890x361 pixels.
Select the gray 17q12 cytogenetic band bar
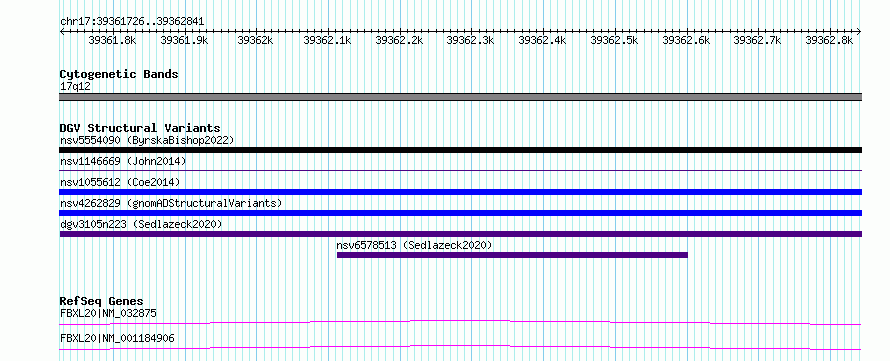coord(461,97)
